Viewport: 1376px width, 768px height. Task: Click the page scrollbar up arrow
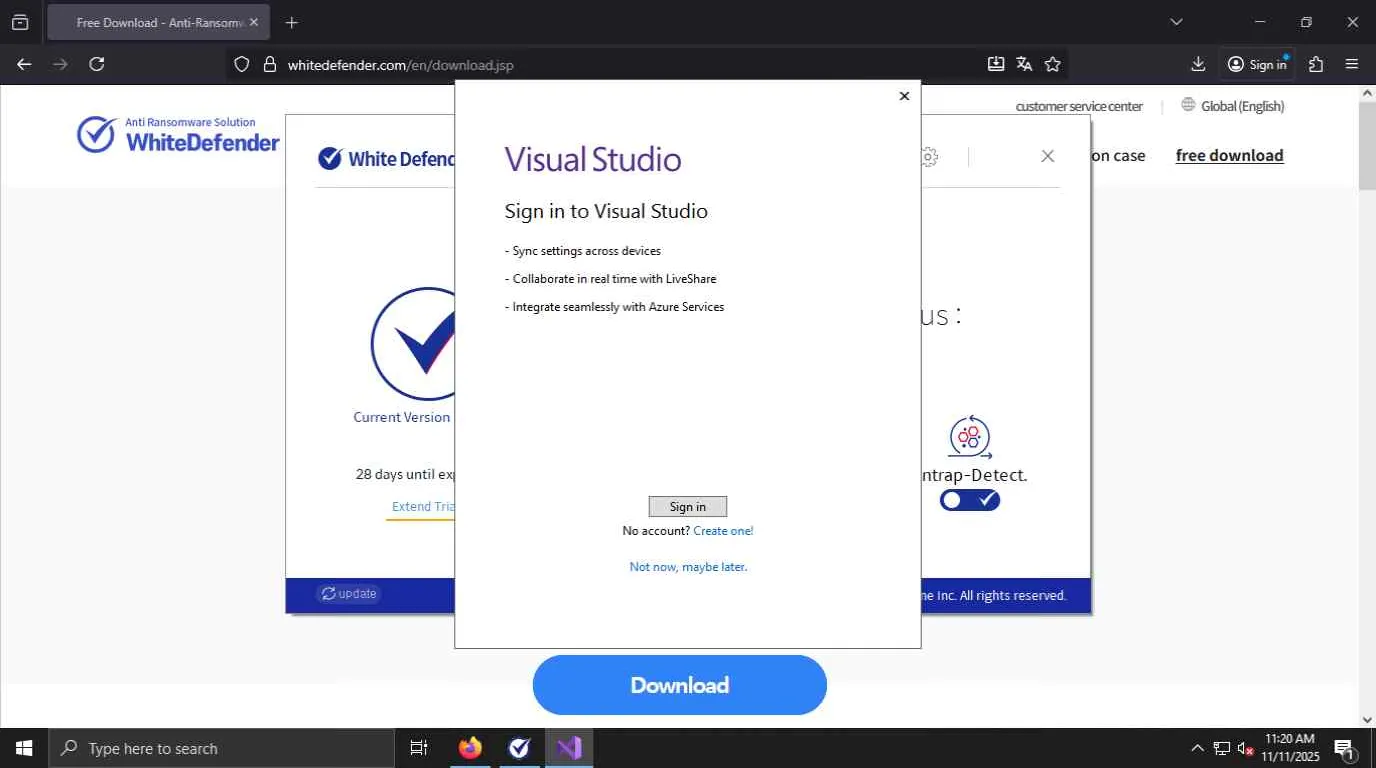[1368, 93]
